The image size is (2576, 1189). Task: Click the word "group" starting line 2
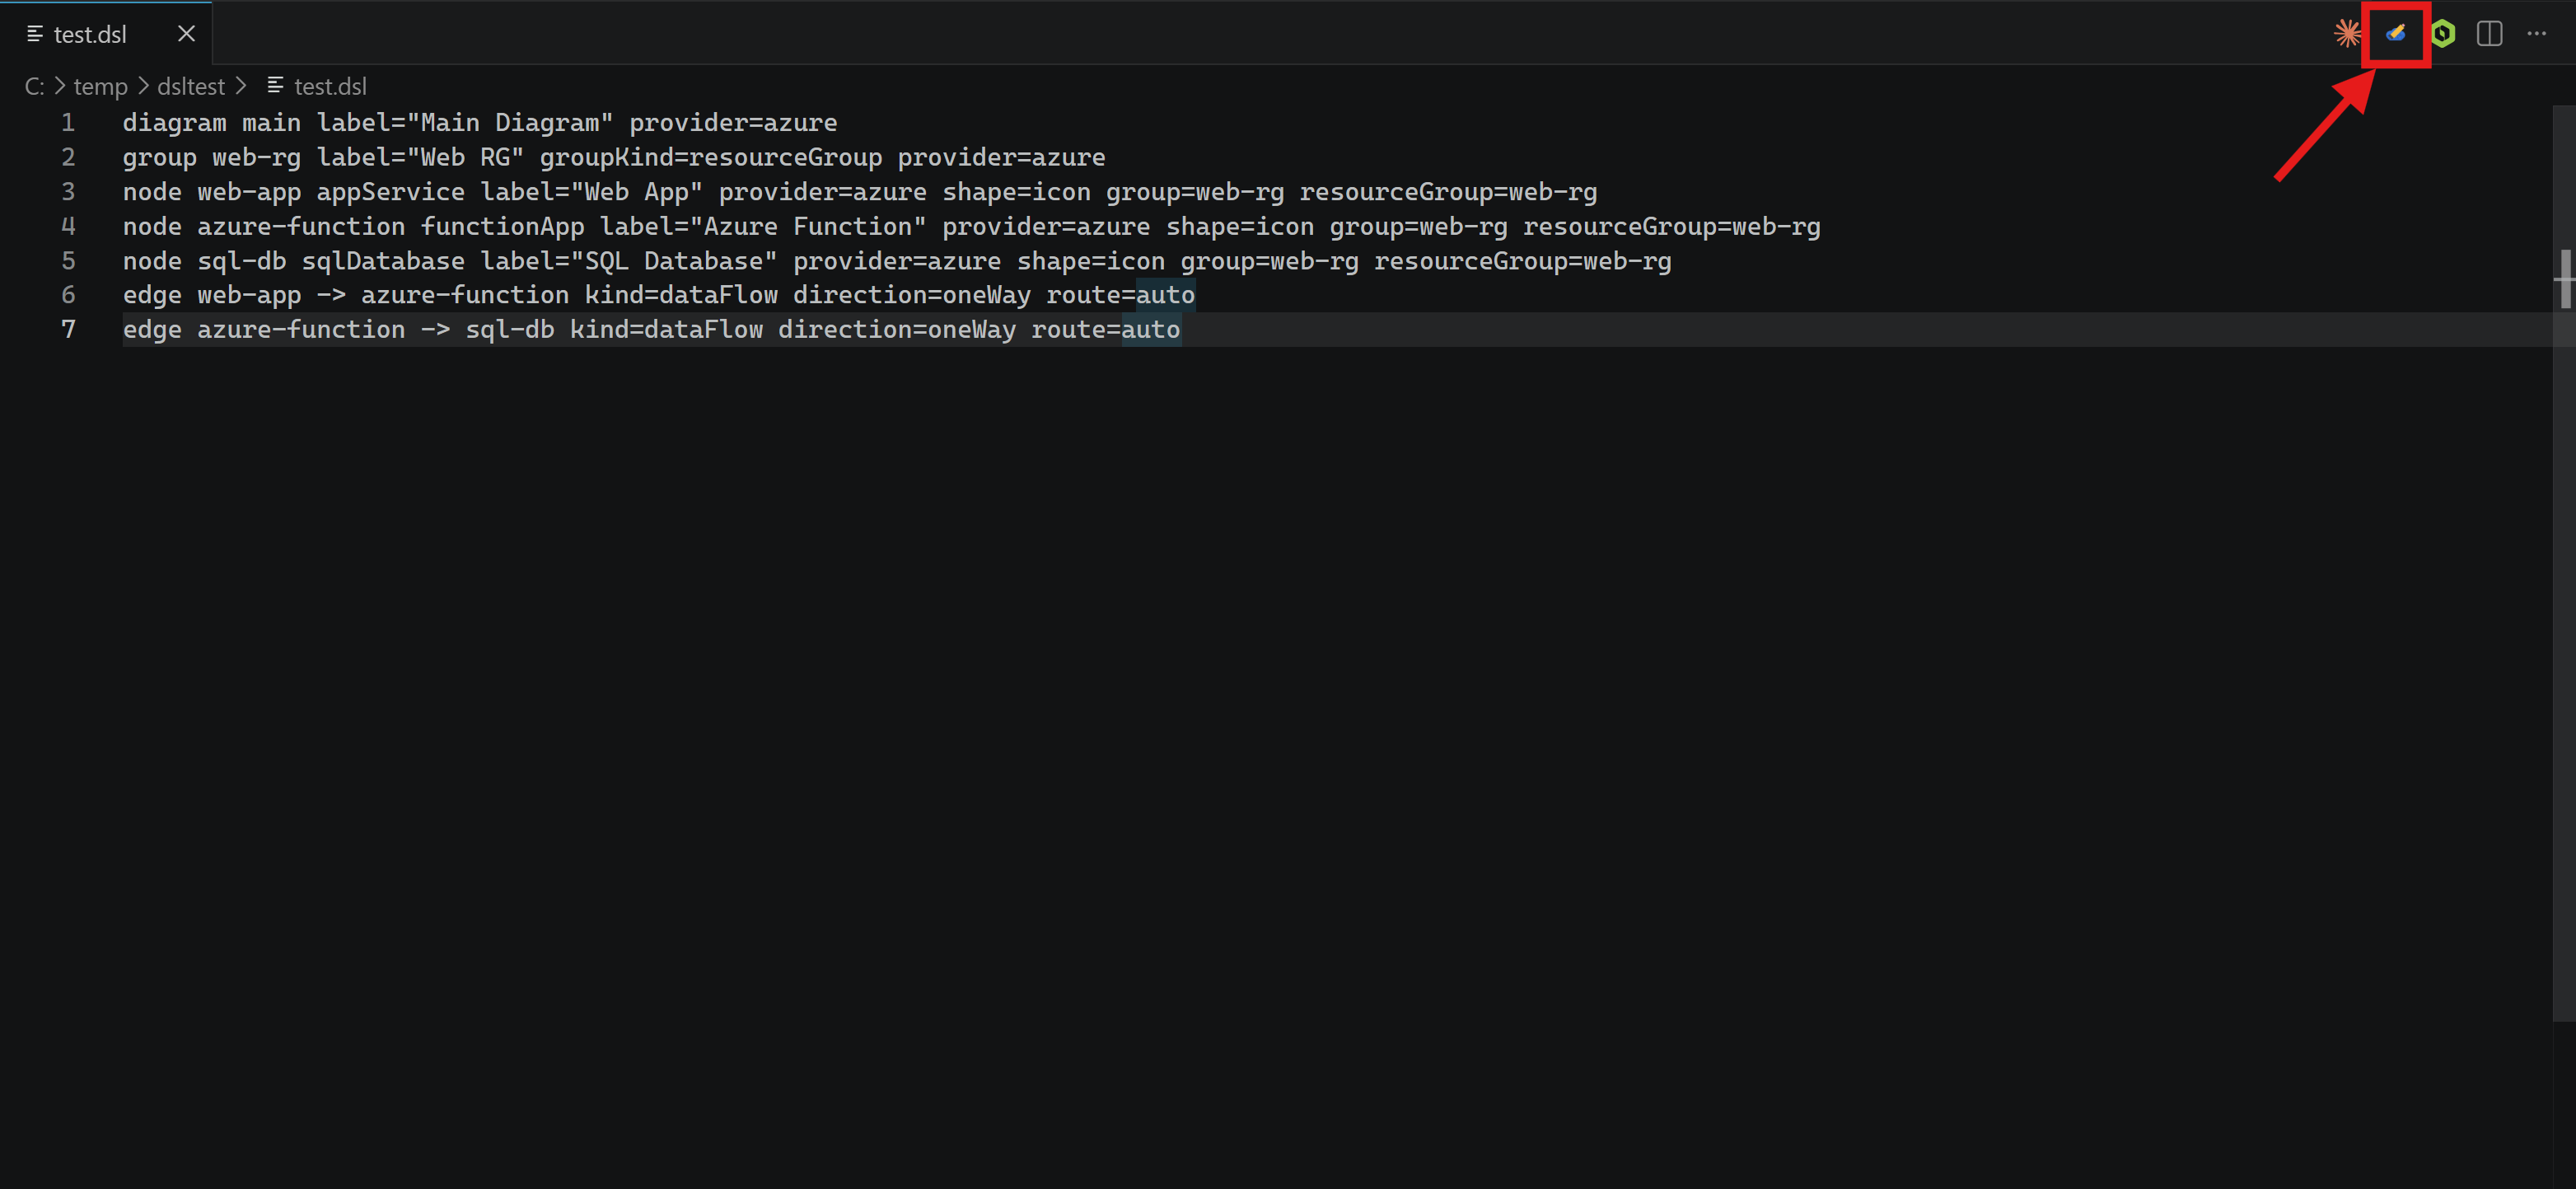(x=160, y=158)
